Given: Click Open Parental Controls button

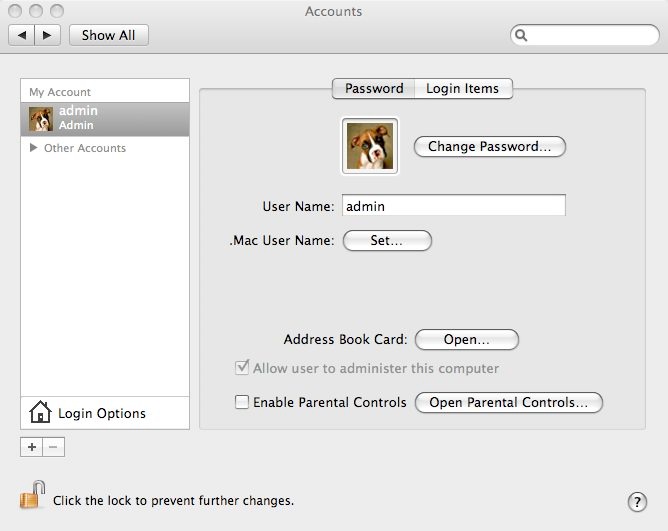Looking at the screenshot, I should 509,403.
